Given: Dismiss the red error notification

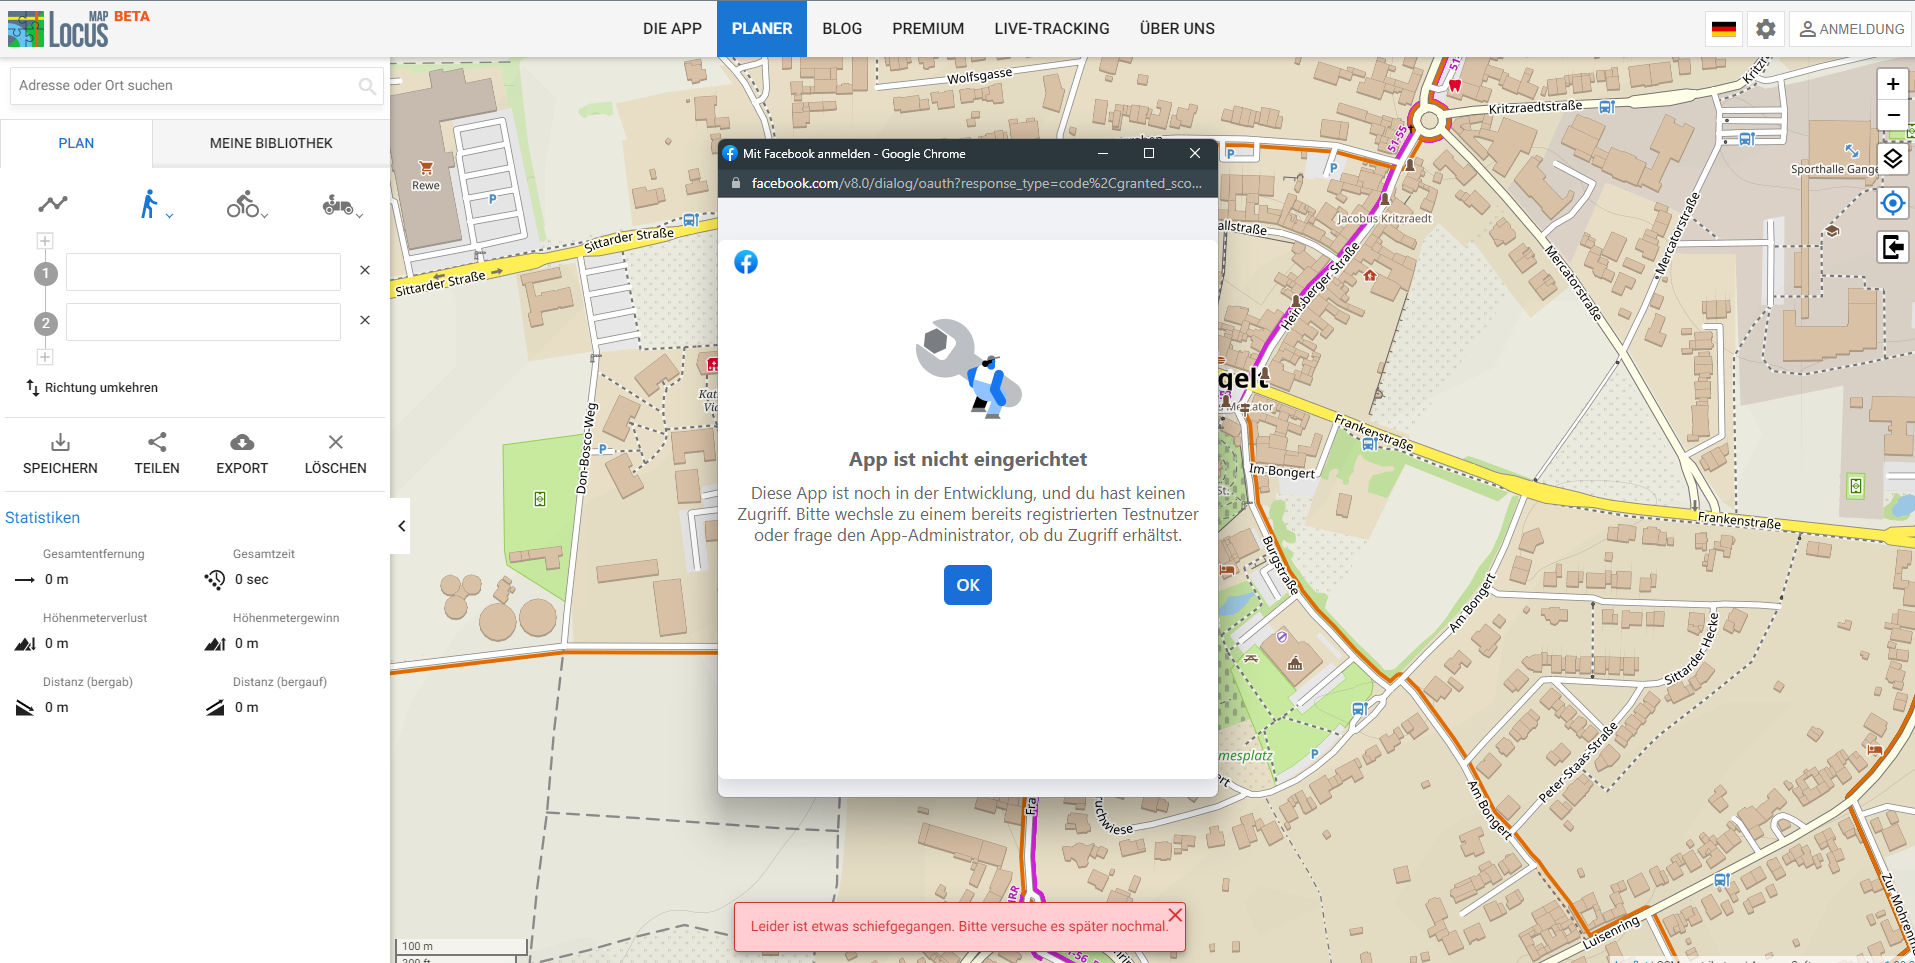Looking at the screenshot, I should click(x=1175, y=915).
